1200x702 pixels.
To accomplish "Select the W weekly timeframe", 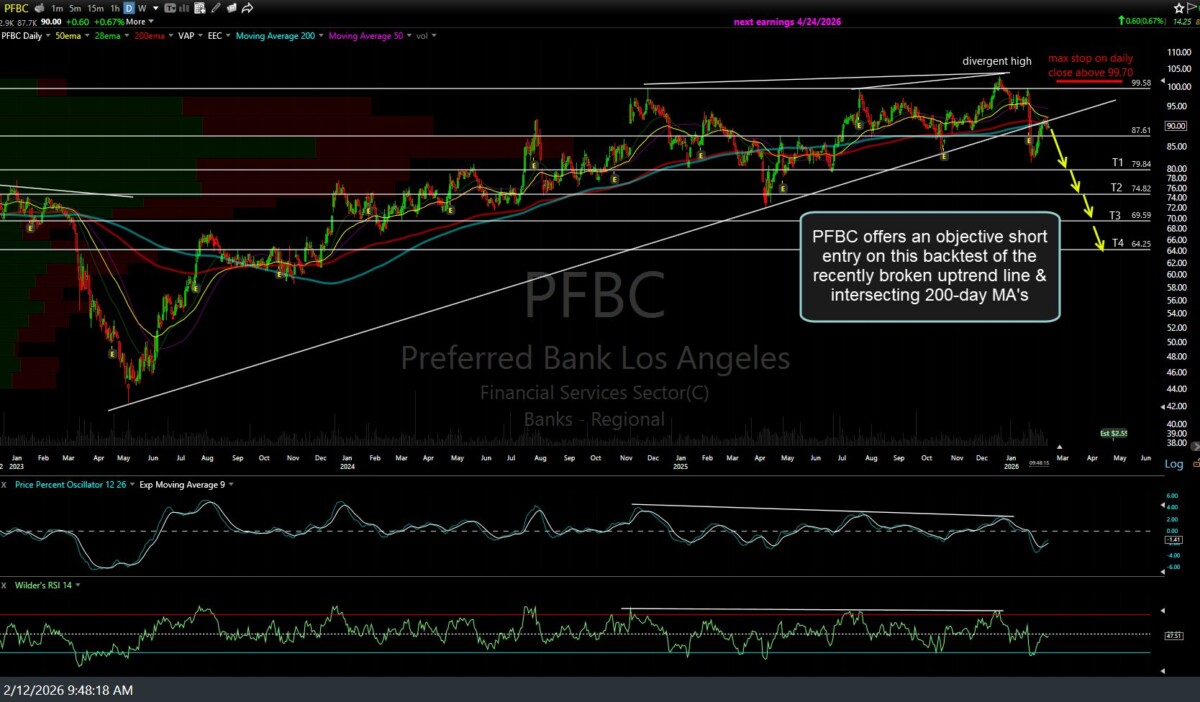I will pyautogui.click(x=142, y=9).
